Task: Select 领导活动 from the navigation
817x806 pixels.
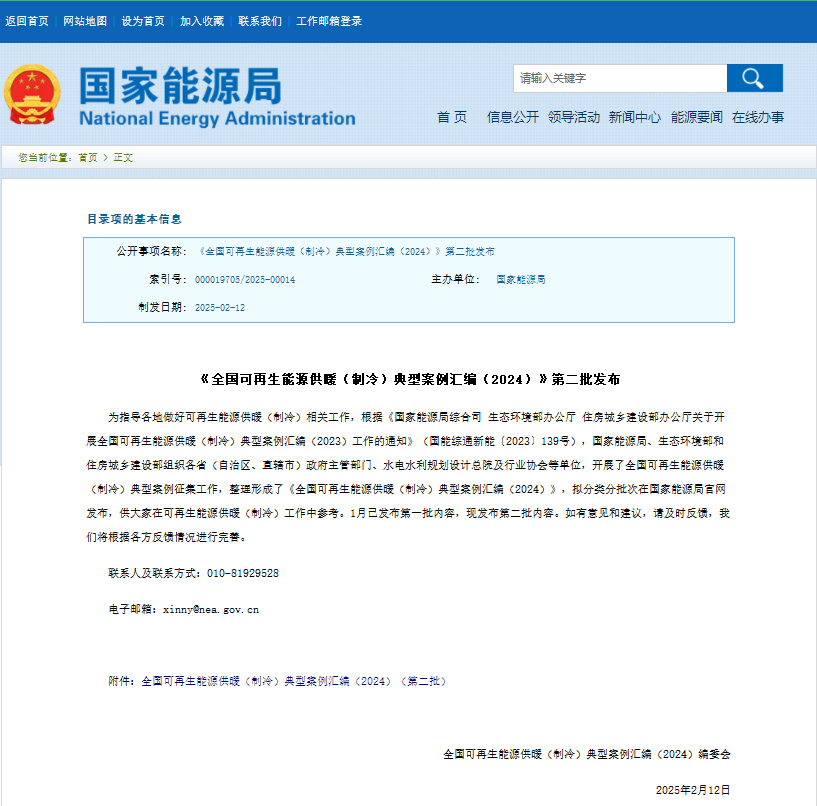Action: (x=571, y=117)
